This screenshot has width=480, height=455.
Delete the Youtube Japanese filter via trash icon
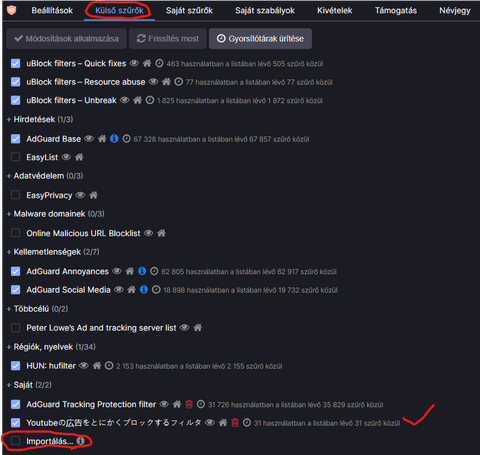235,423
